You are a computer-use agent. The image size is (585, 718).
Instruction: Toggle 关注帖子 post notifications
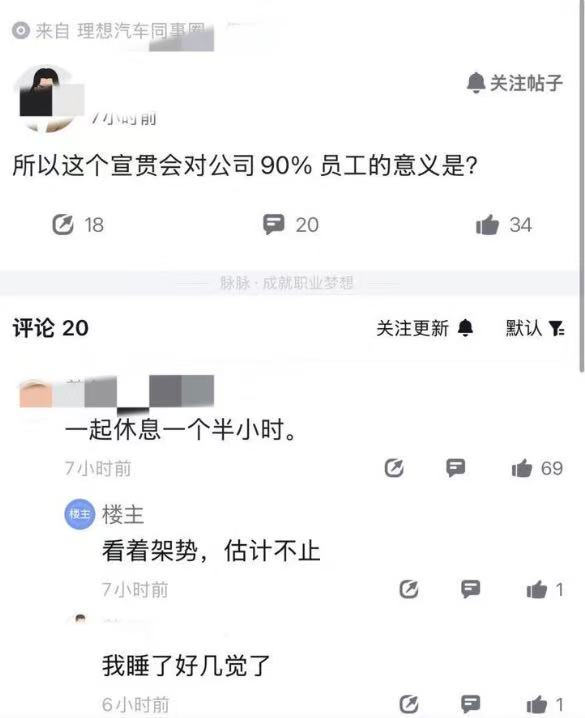point(515,83)
